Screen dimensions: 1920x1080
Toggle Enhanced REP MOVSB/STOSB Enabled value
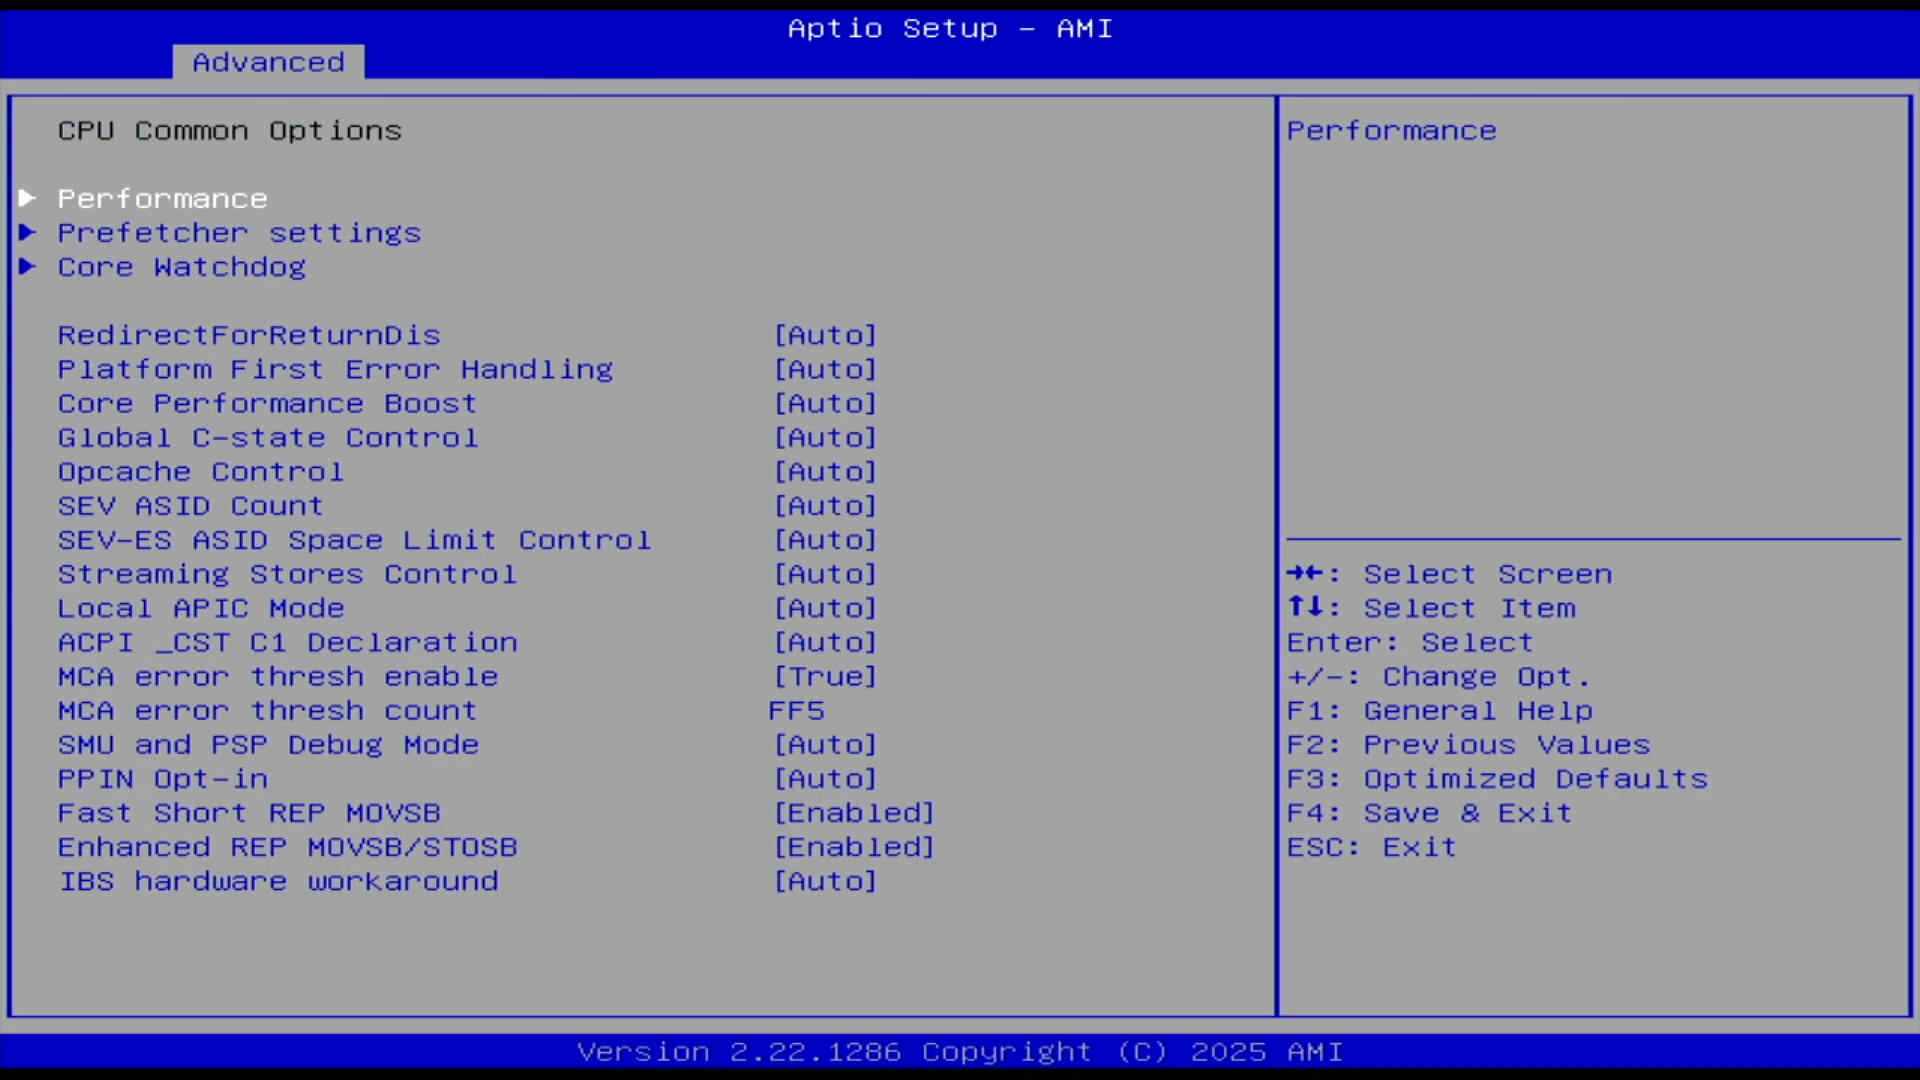point(854,847)
